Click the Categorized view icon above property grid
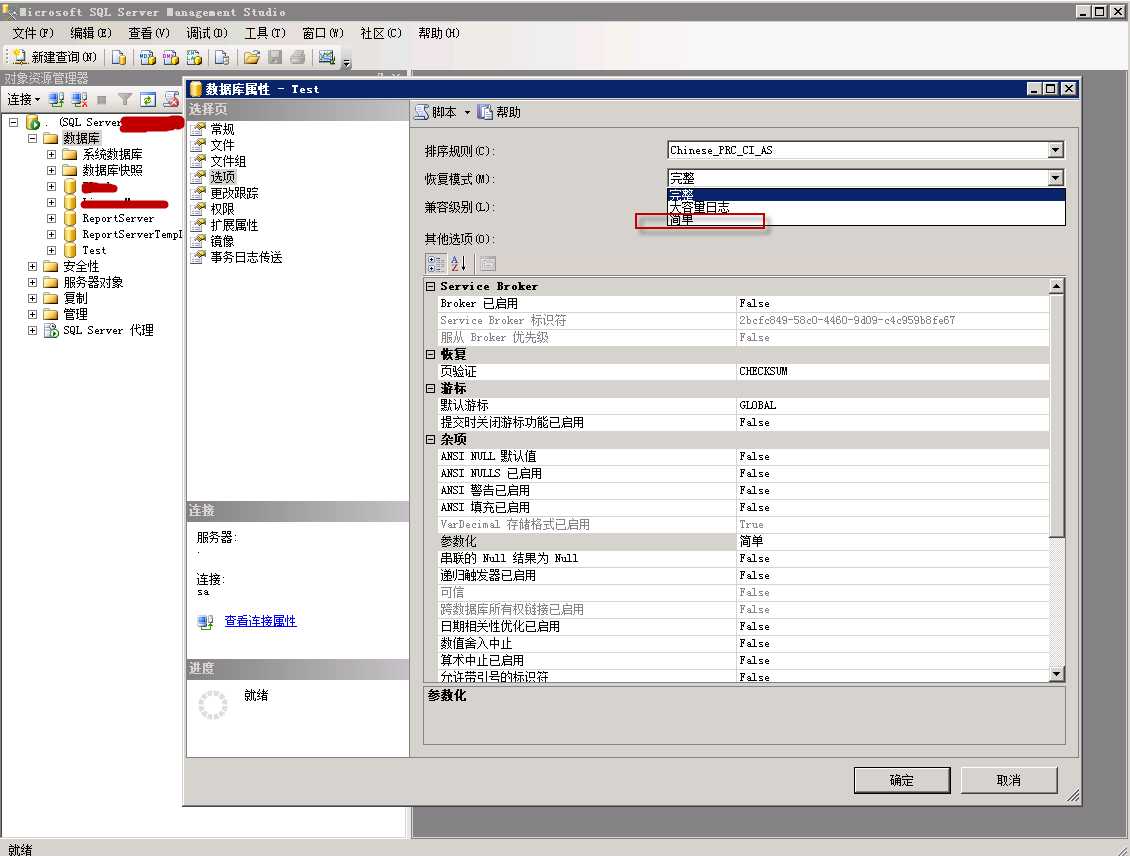This screenshot has height=856, width=1130. [435, 263]
